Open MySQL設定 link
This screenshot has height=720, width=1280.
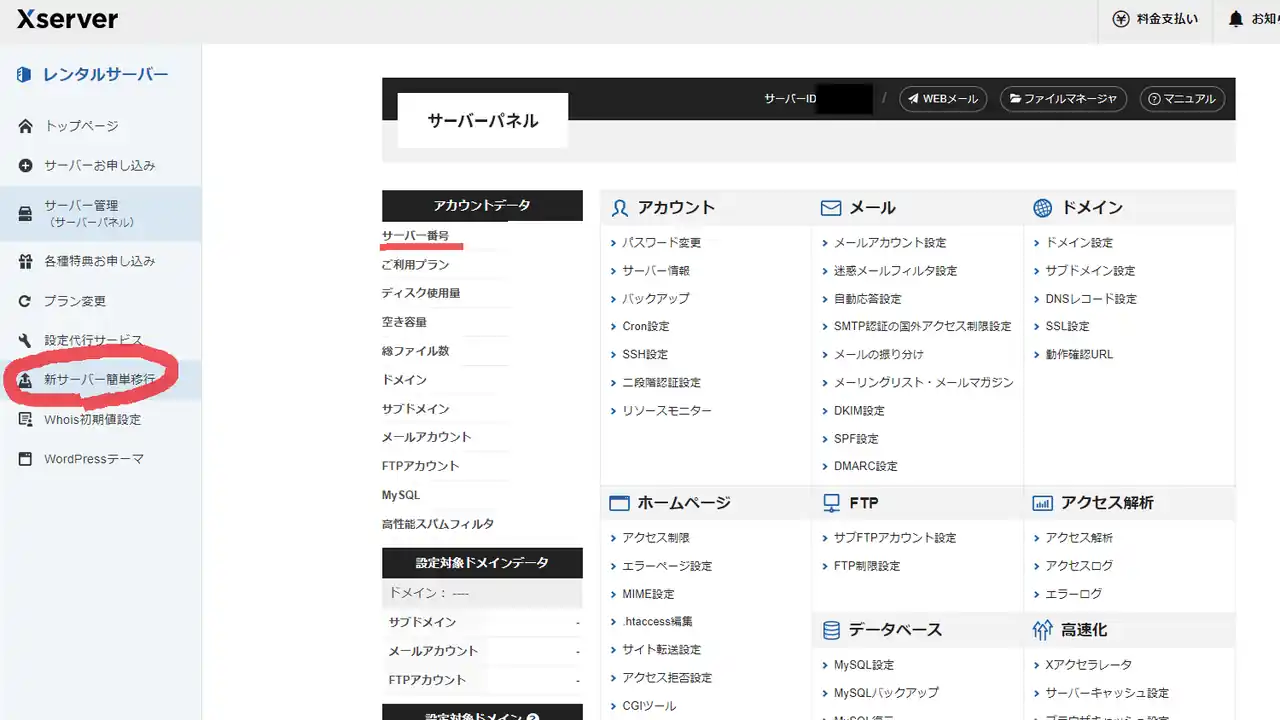click(864, 665)
